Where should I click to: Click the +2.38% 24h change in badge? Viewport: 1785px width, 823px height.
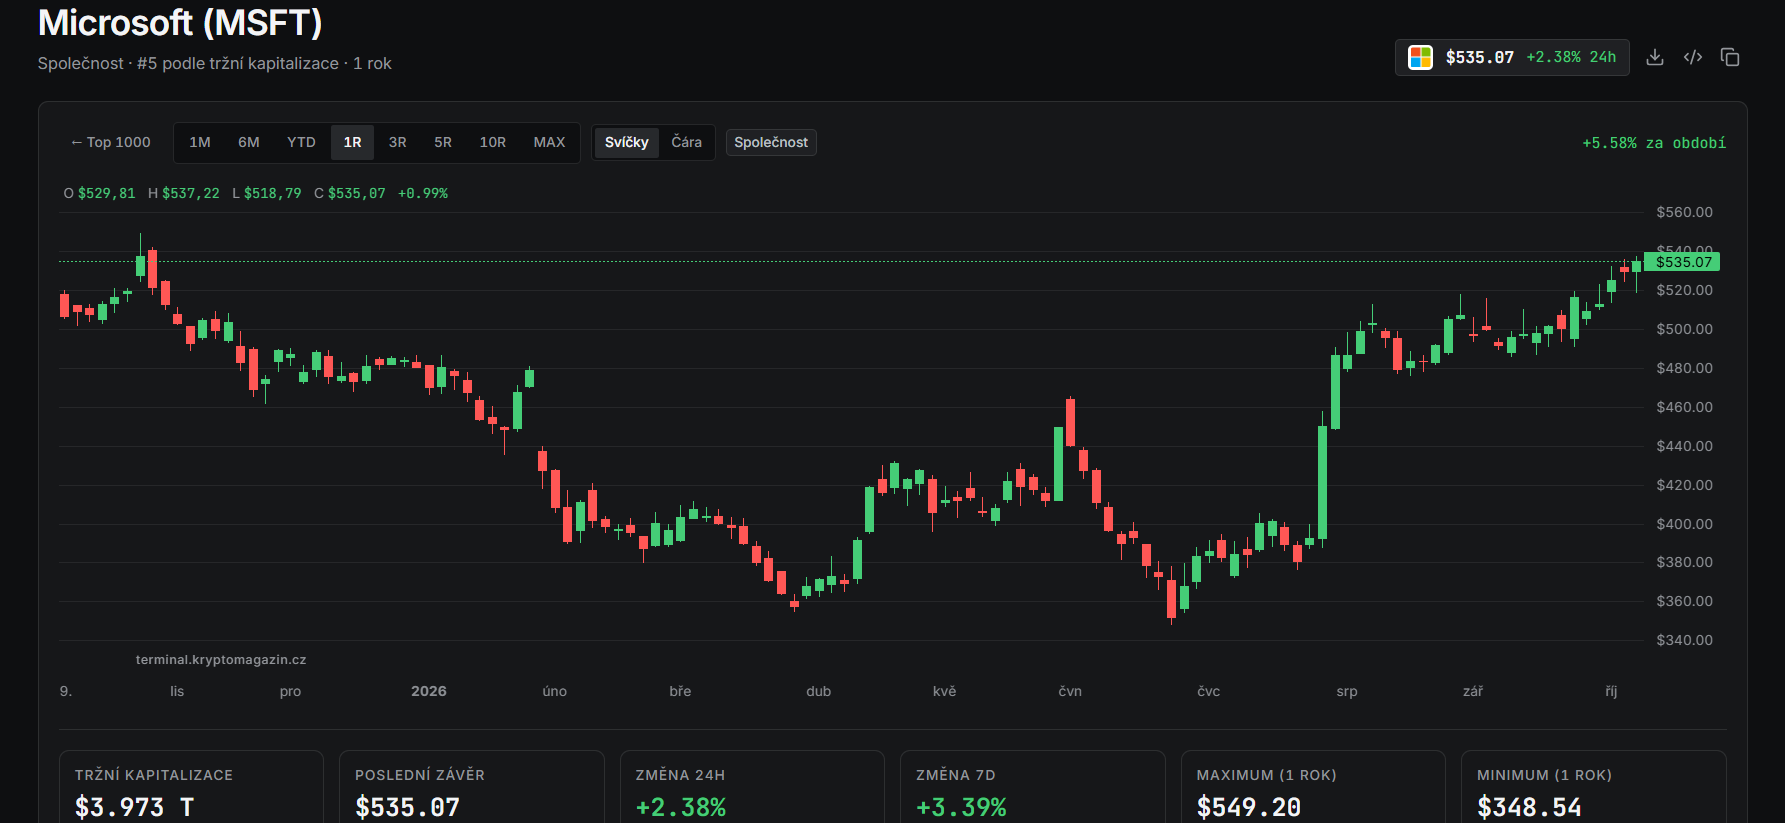[1571, 57]
